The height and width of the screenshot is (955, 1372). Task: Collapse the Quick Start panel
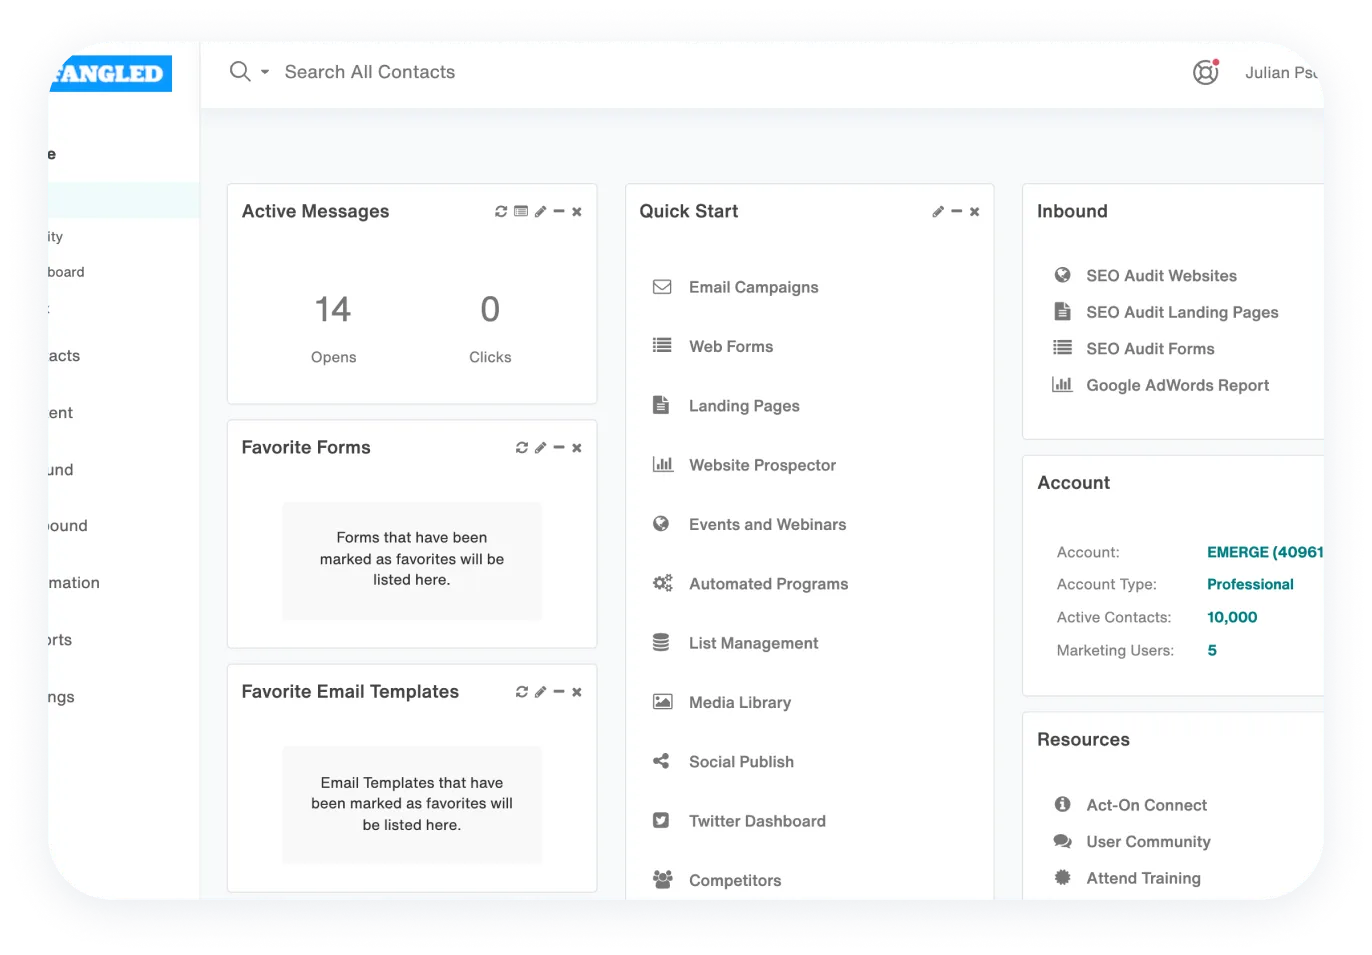(x=956, y=211)
